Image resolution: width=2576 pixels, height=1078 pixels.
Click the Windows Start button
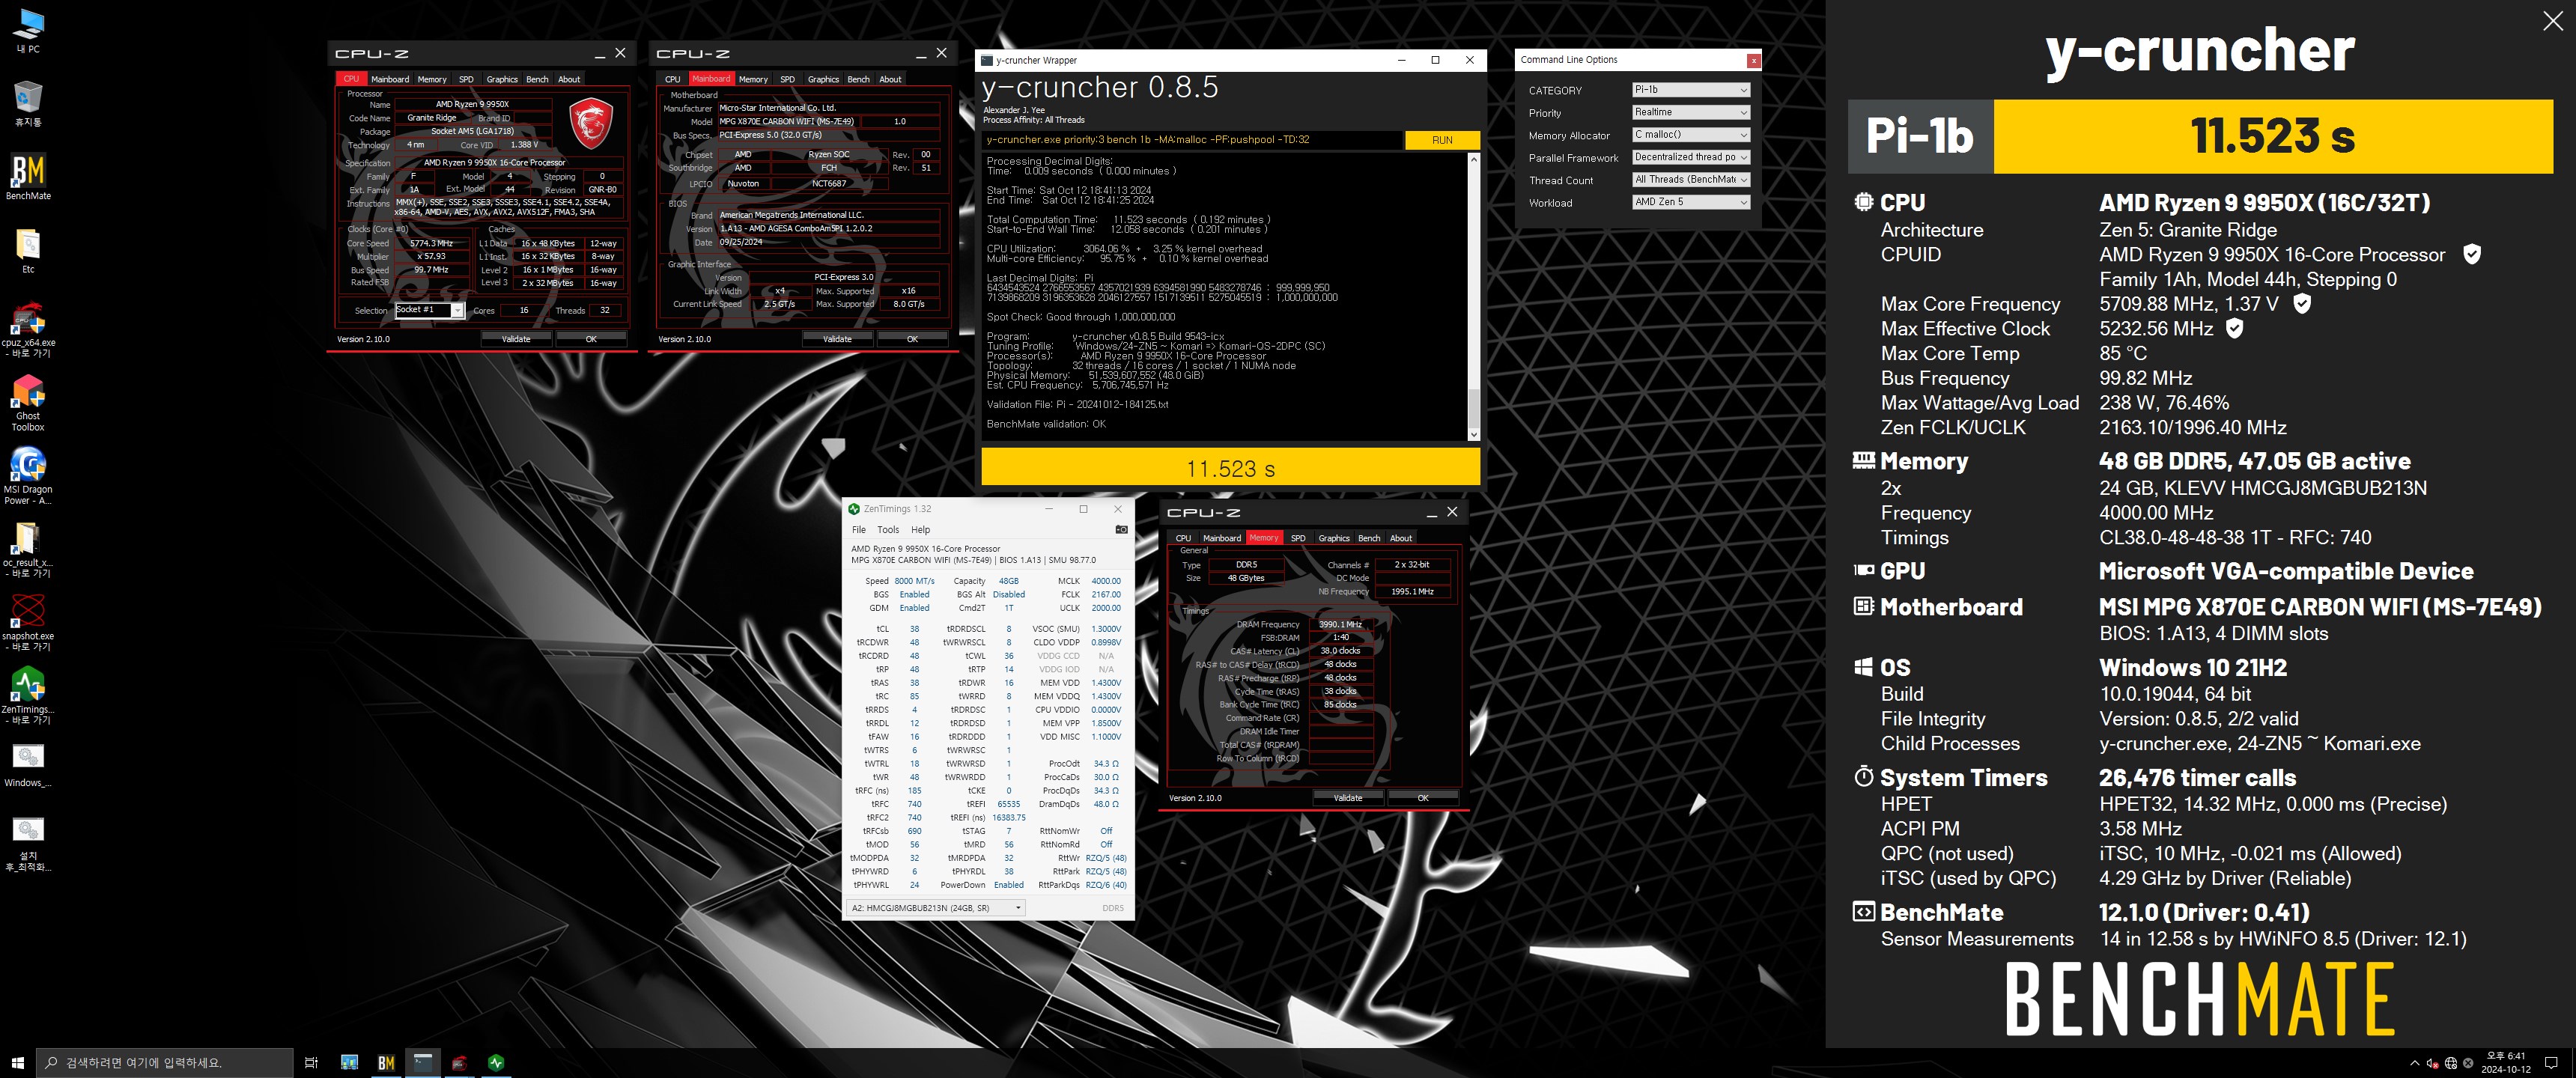tap(17, 1062)
